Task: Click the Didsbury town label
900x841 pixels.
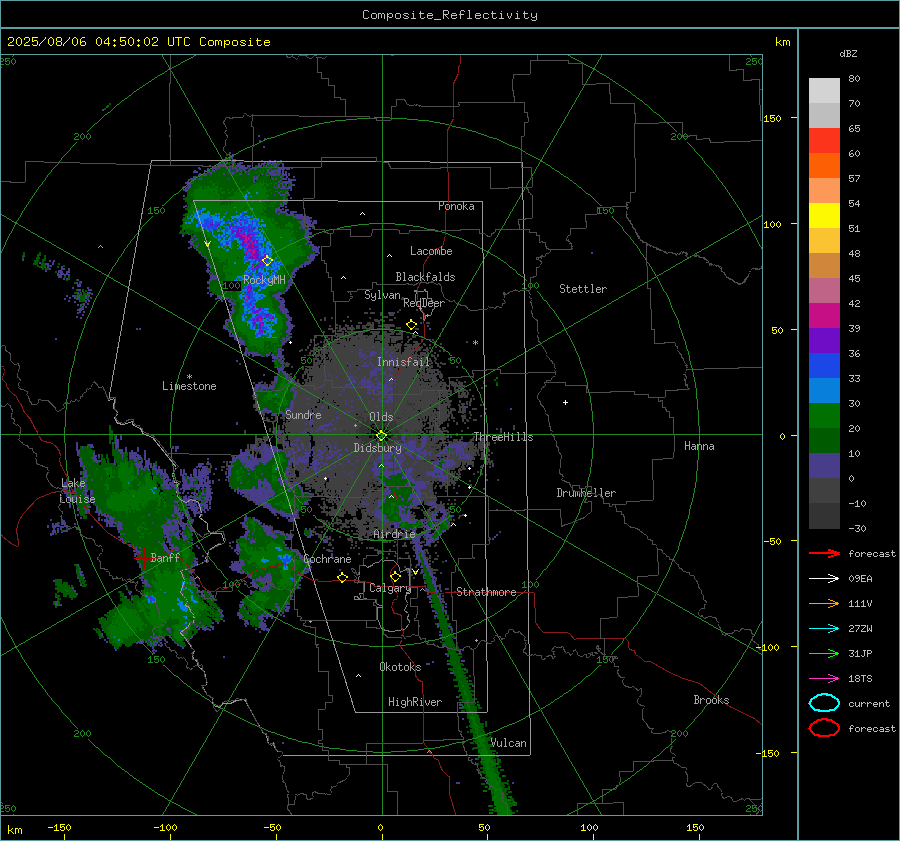Action: (377, 448)
